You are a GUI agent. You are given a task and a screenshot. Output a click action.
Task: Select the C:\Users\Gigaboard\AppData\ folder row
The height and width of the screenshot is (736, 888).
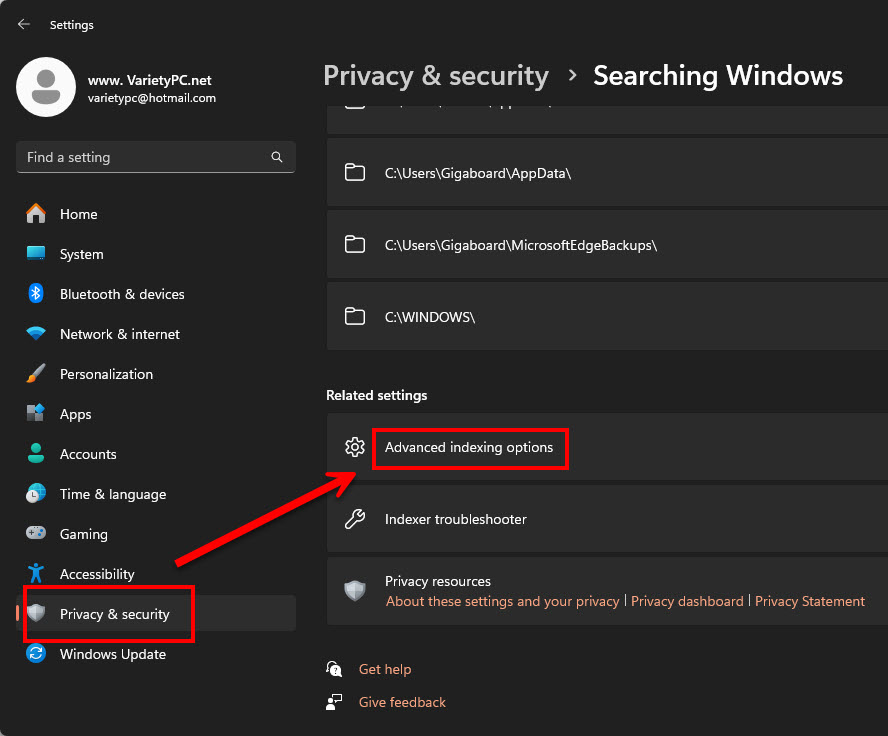click(607, 173)
